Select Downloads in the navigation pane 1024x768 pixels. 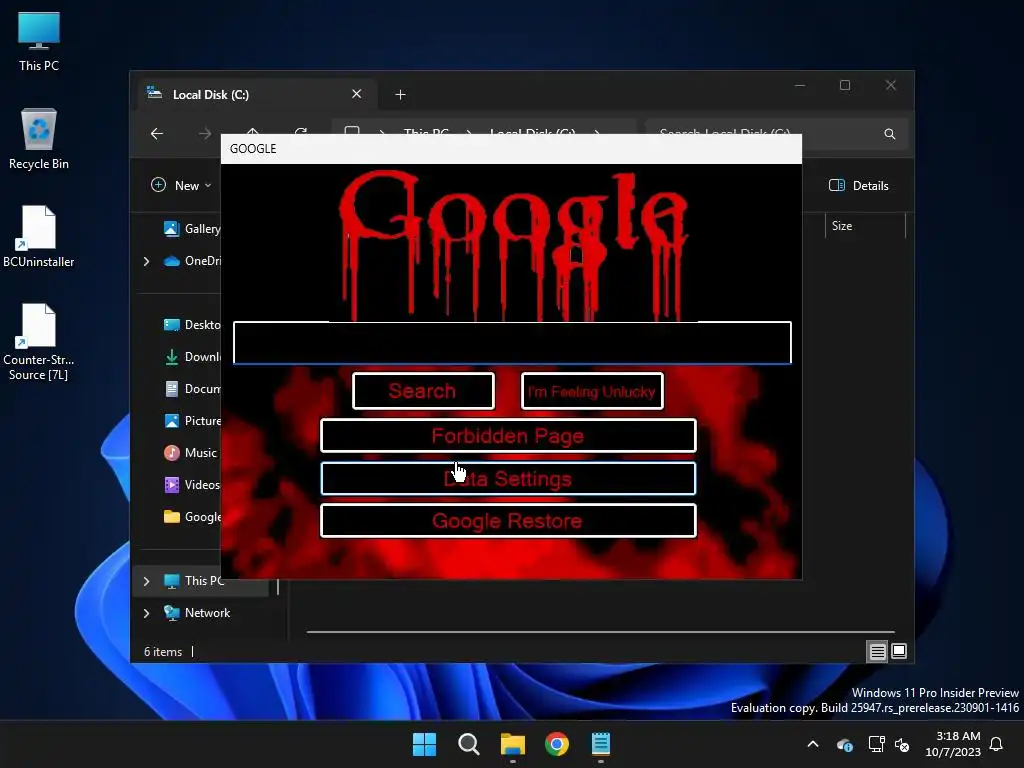pyautogui.click(x=191, y=357)
